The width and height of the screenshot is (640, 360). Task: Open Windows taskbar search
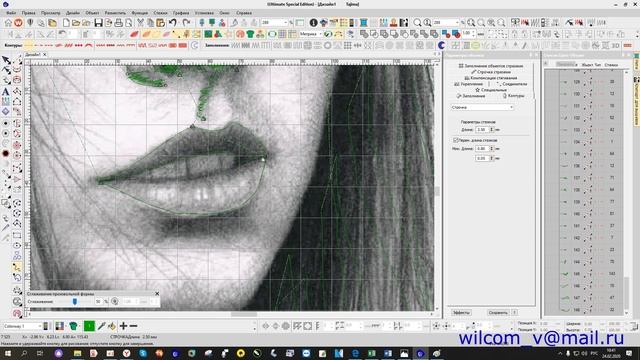click(x=24, y=353)
